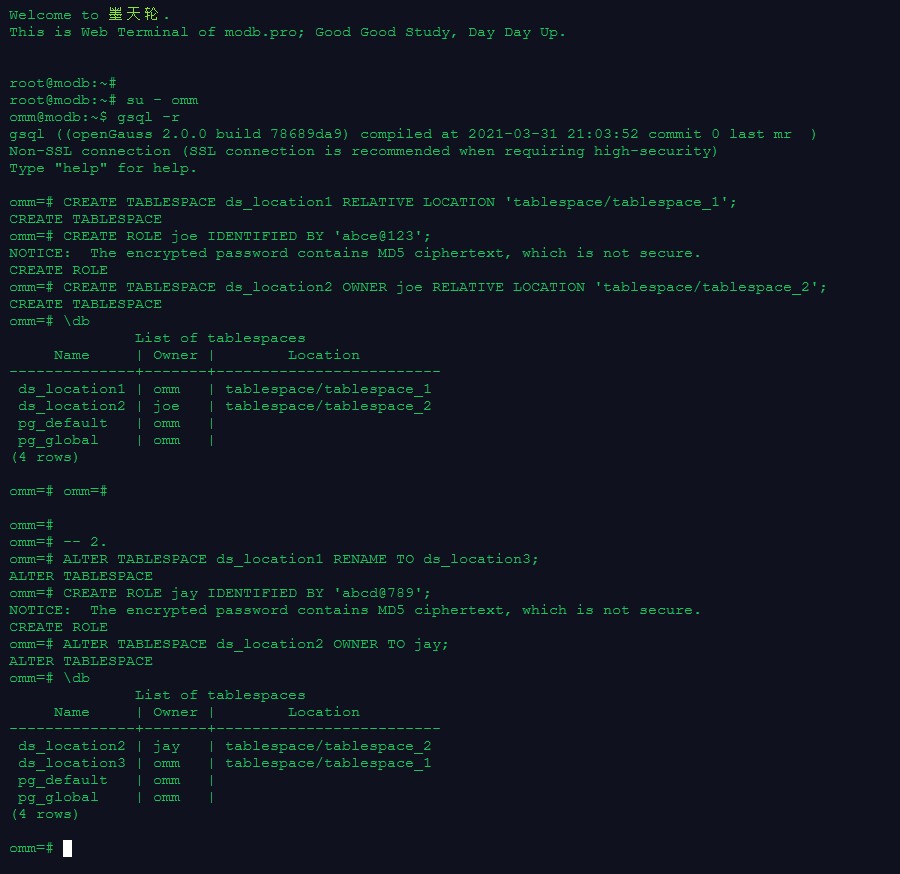This screenshot has width=900, height=874.
Task: Click location tablespace/tablespace_1 in the first table
Action: [328, 389]
